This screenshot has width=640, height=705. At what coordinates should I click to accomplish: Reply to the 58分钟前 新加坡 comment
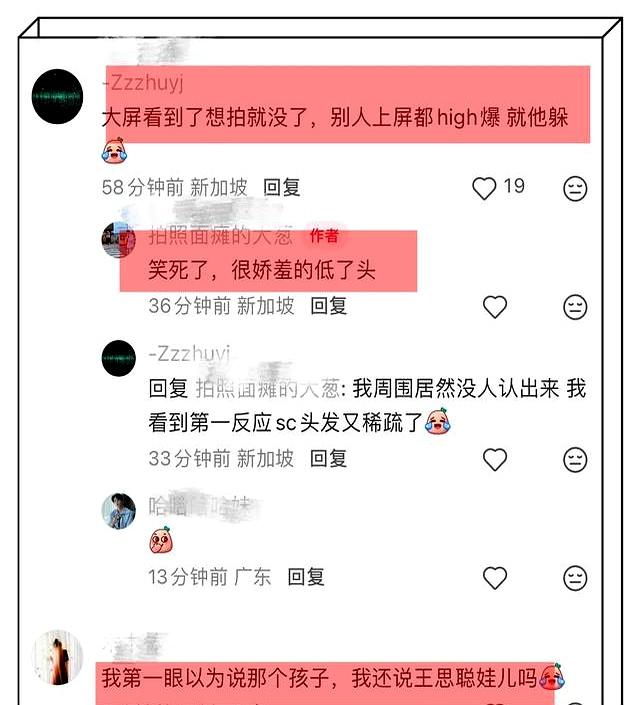[x=282, y=187]
